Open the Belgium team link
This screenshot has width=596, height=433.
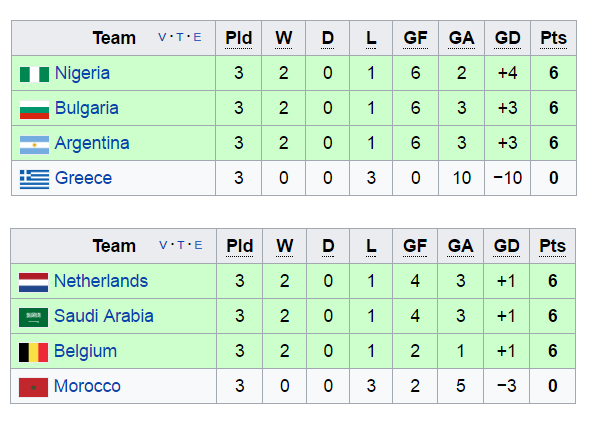point(86,351)
